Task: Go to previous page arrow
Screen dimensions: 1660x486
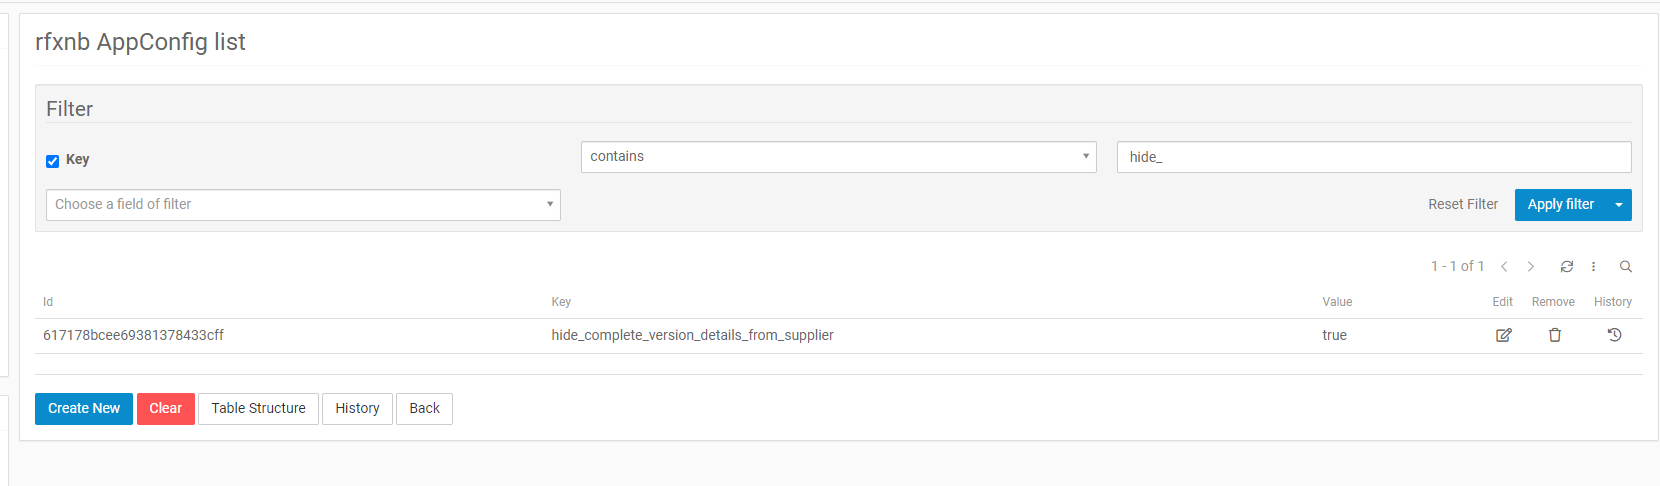Action: (1504, 266)
